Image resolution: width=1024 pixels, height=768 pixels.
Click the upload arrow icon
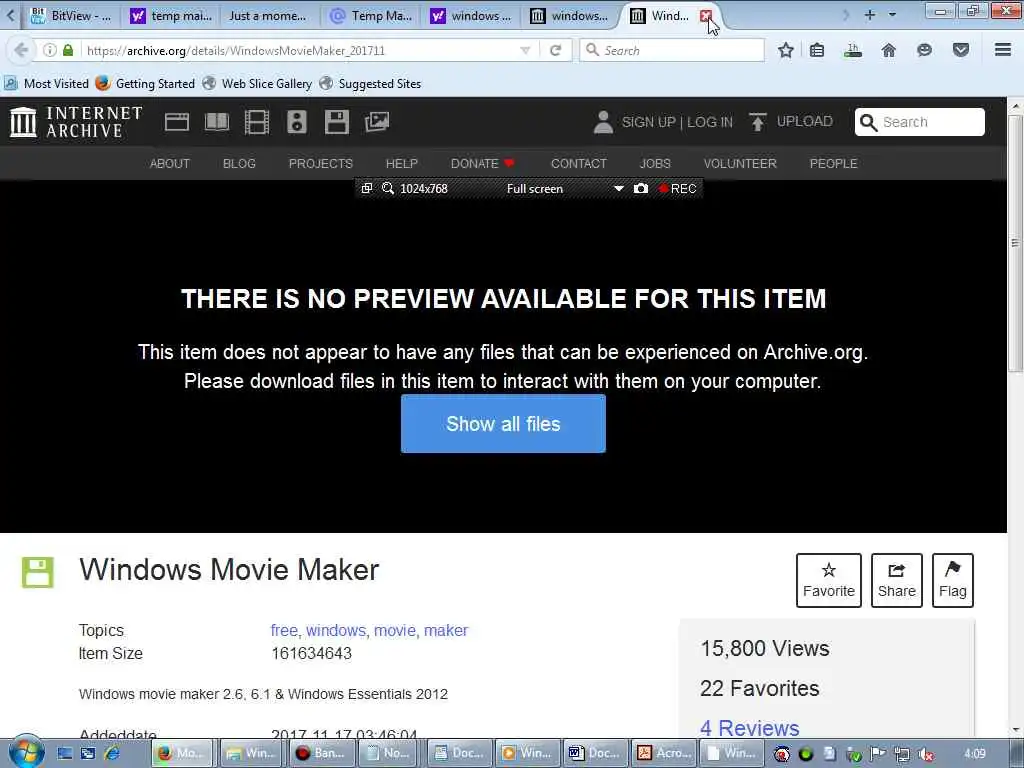pyautogui.click(x=758, y=122)
